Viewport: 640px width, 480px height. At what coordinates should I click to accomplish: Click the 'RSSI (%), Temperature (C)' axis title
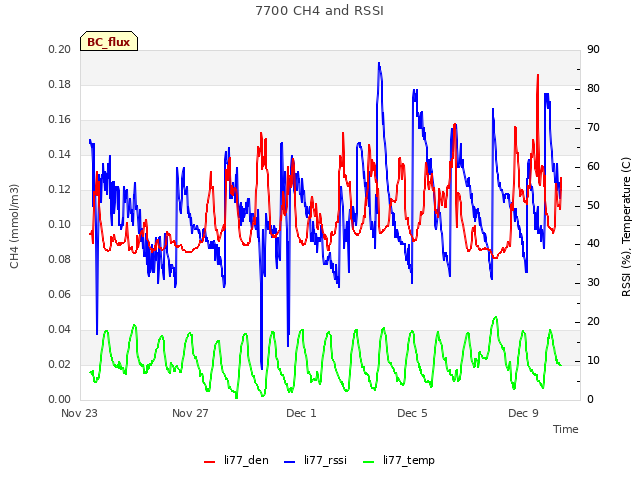(x=626, y=227)
